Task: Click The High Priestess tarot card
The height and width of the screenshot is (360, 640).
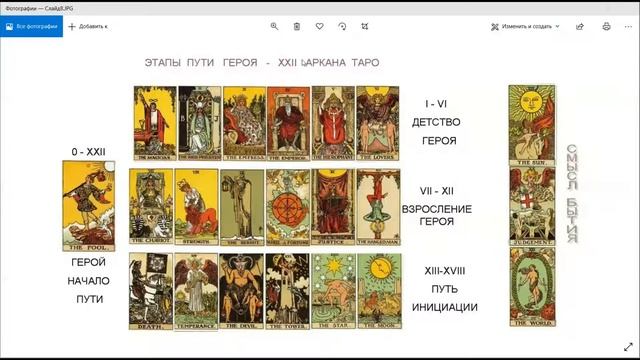Action: point(200,123)
